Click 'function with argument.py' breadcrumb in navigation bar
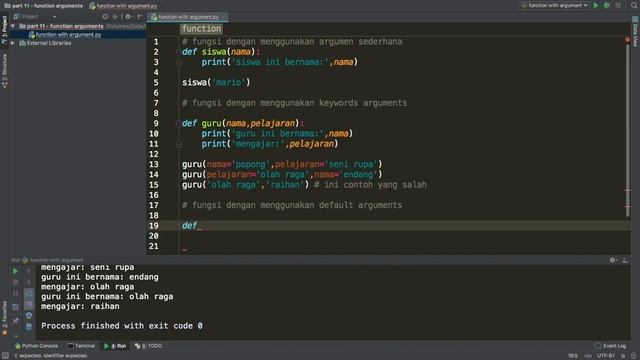This screenshot has height=360, width=640. [123, 6]
